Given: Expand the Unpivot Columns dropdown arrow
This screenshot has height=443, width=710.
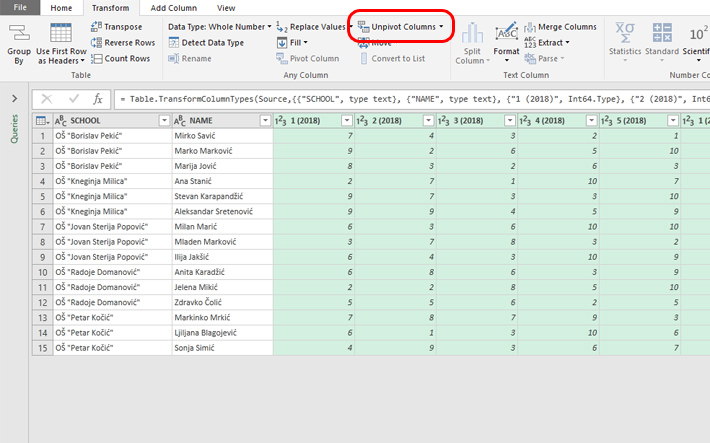Looking at the screenshot, I should (x=441, y=27).
